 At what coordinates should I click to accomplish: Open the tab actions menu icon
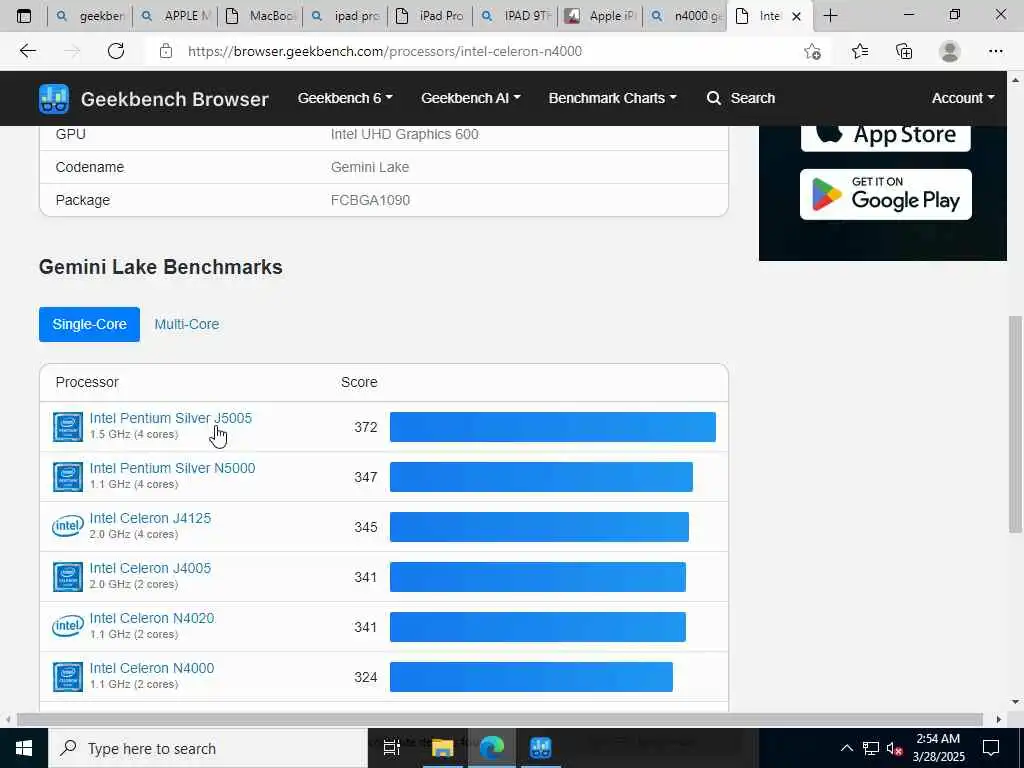[x=24, y=16]
